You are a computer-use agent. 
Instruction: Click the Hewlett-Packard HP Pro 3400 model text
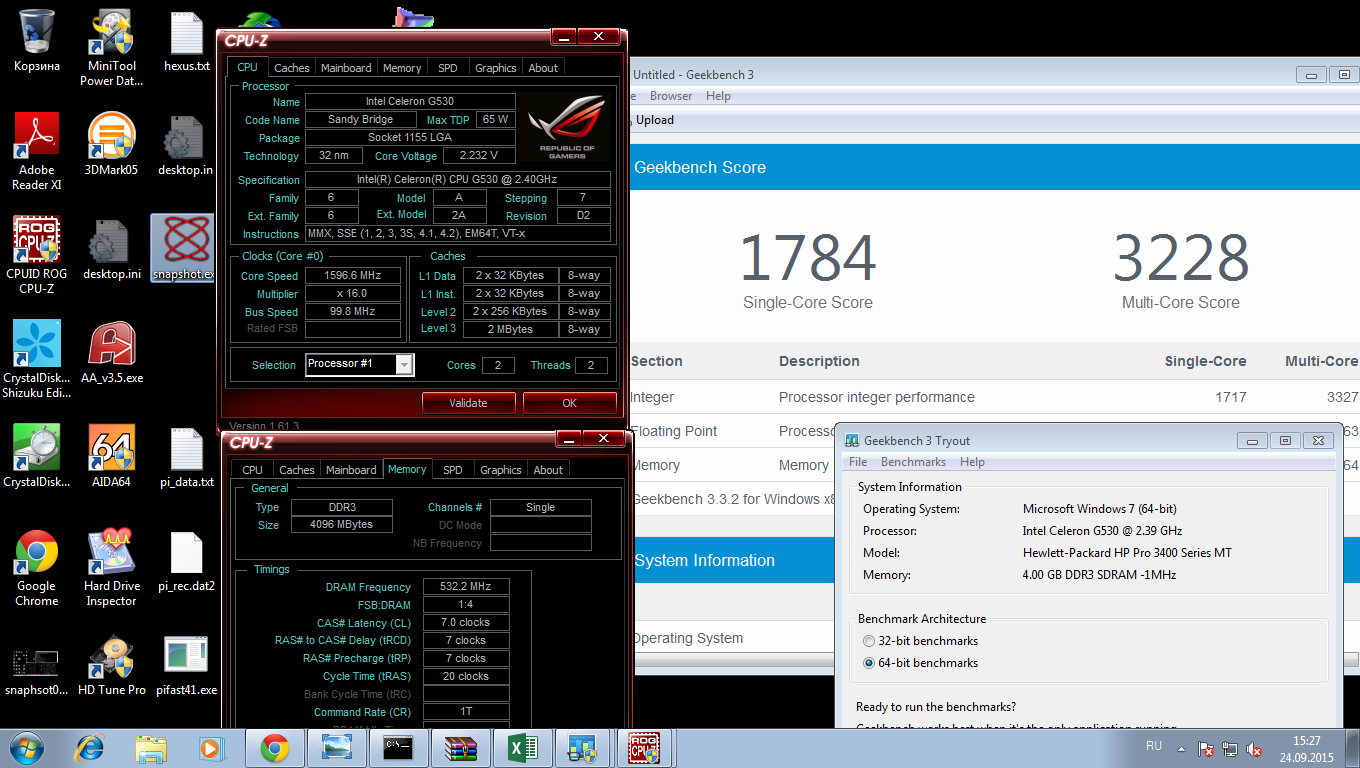pyautogui.click(x=1127, y=553)
